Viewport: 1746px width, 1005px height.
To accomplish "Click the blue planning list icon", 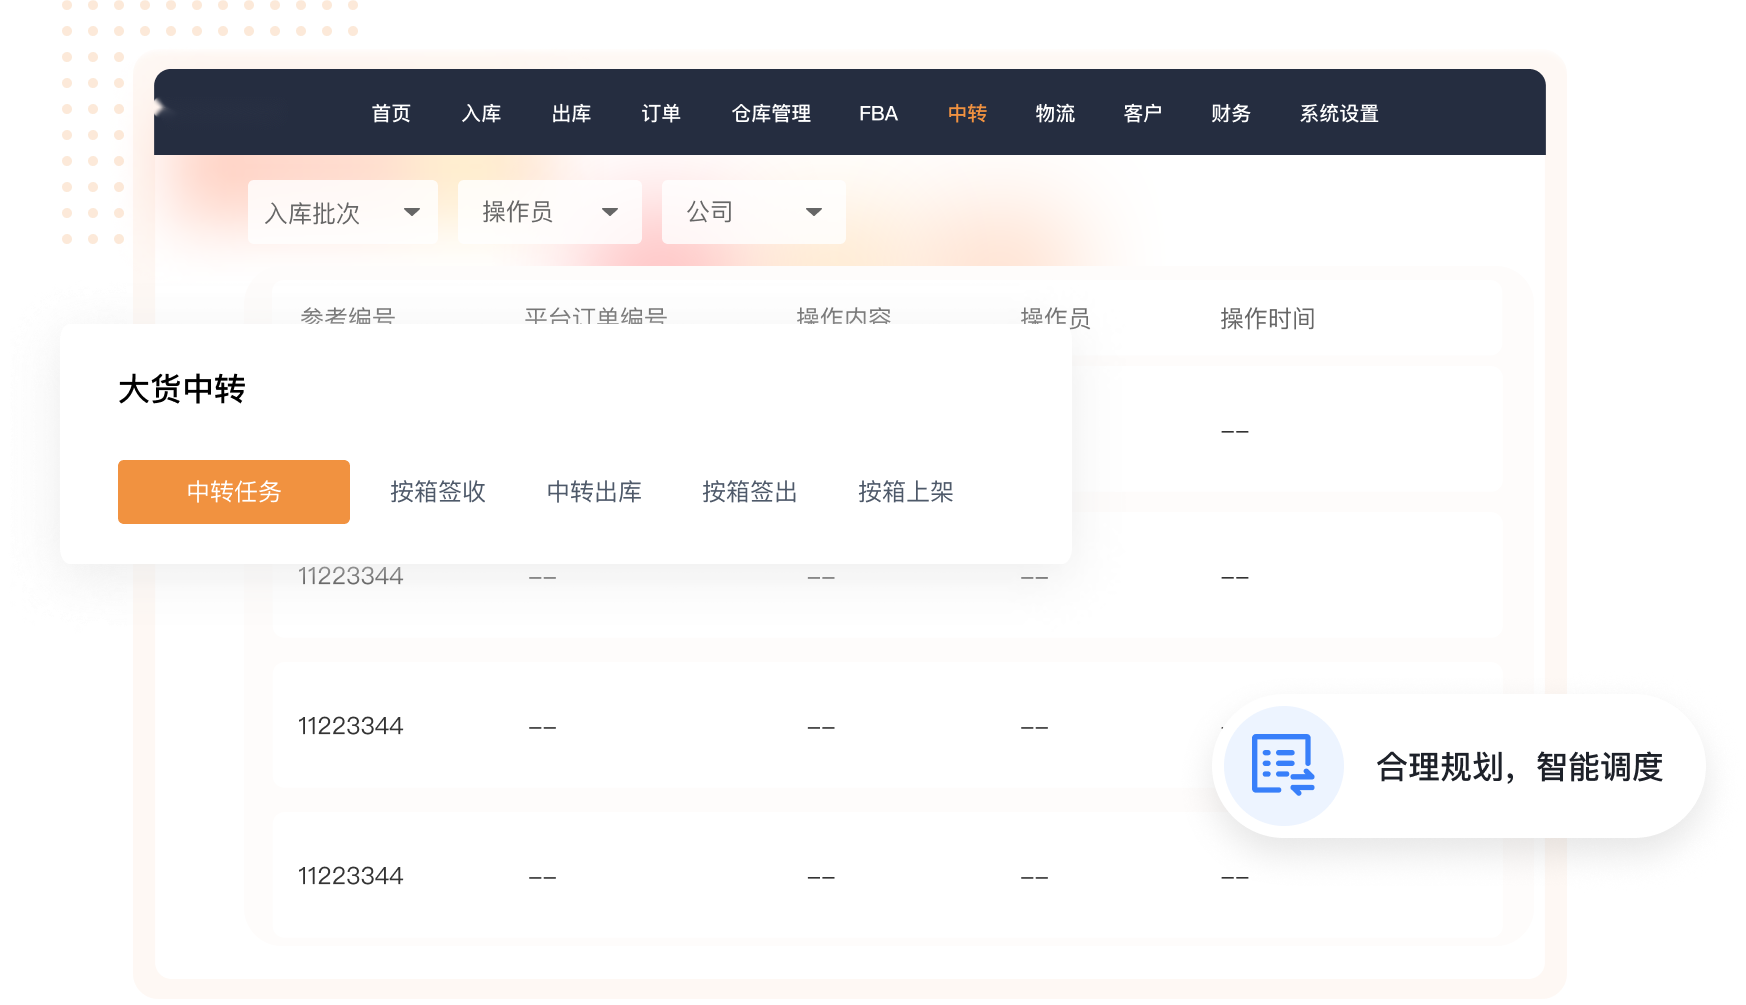I will [1283, 766].
